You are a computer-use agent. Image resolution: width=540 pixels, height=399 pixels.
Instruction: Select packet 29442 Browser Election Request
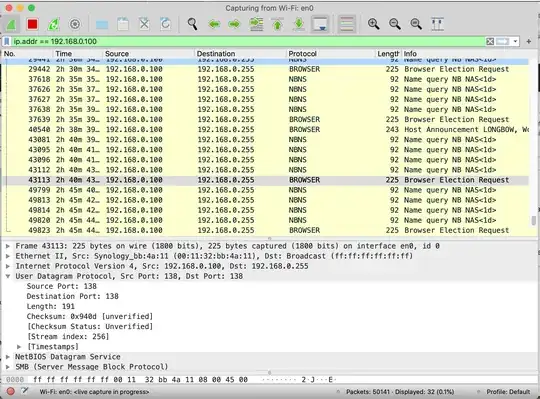(266, 69)
